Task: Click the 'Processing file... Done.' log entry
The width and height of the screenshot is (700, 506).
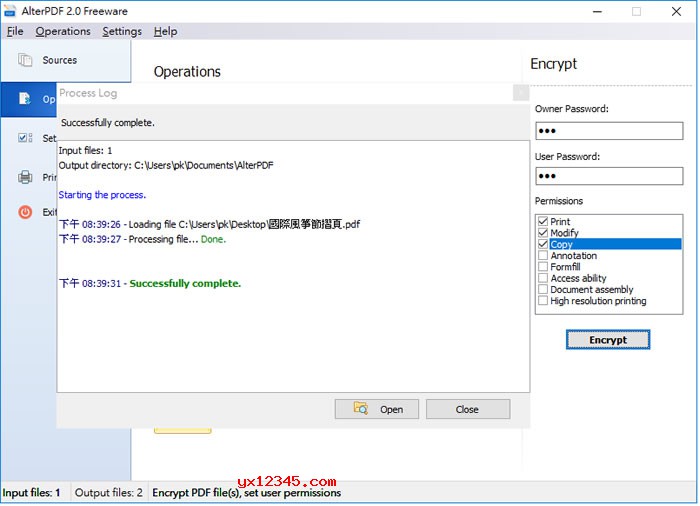Action: [142, 239]
